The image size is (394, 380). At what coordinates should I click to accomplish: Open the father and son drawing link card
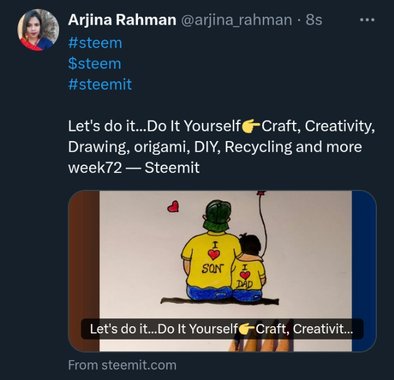[222, 271]
